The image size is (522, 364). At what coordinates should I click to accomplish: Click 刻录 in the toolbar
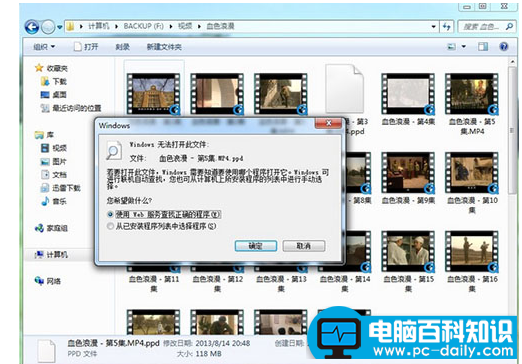click(122, 47)
